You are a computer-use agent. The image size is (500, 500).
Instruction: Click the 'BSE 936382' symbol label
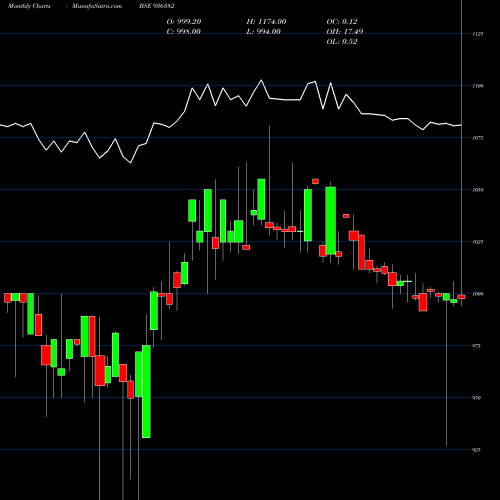[157, 6]
